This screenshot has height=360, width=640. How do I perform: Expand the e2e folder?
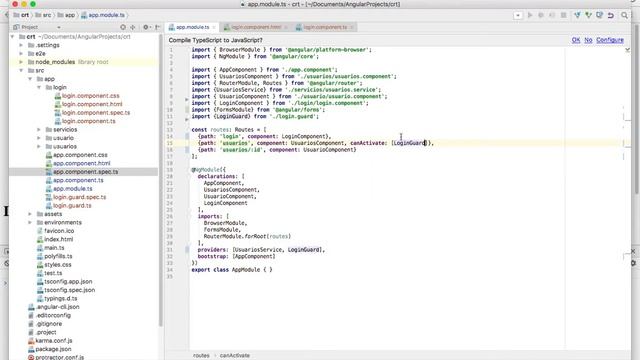click(21, 53)
